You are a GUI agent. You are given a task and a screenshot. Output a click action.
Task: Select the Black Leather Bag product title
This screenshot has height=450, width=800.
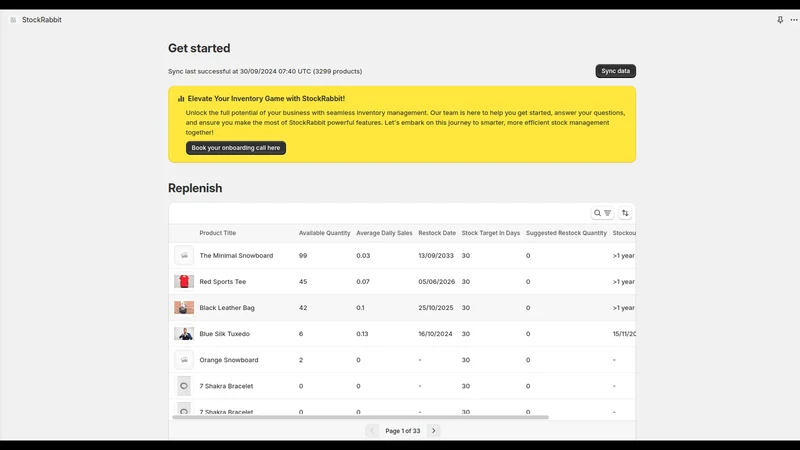coord(227,308)
